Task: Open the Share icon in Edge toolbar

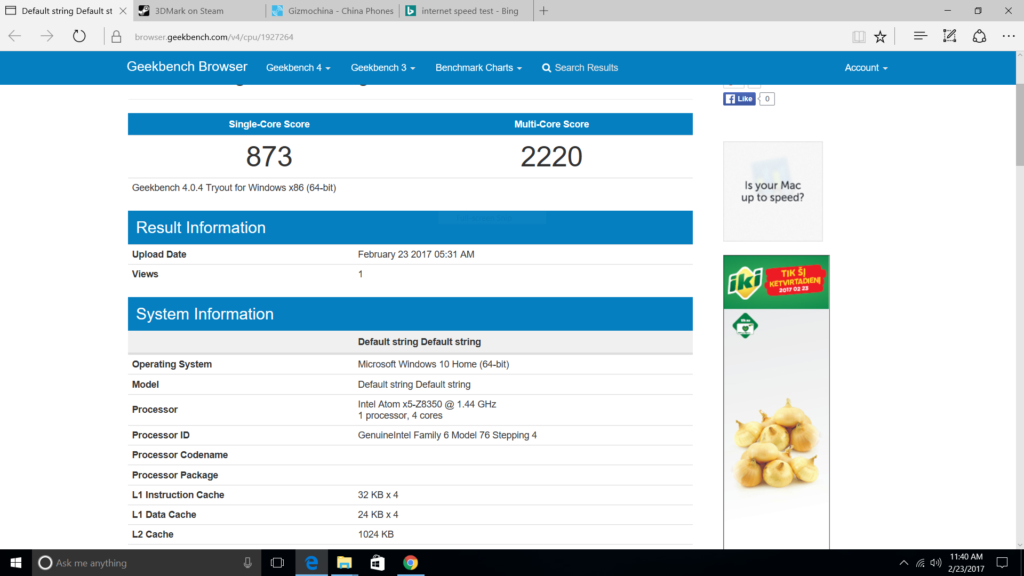Action: pyautogui.click(x=979, y=37)
